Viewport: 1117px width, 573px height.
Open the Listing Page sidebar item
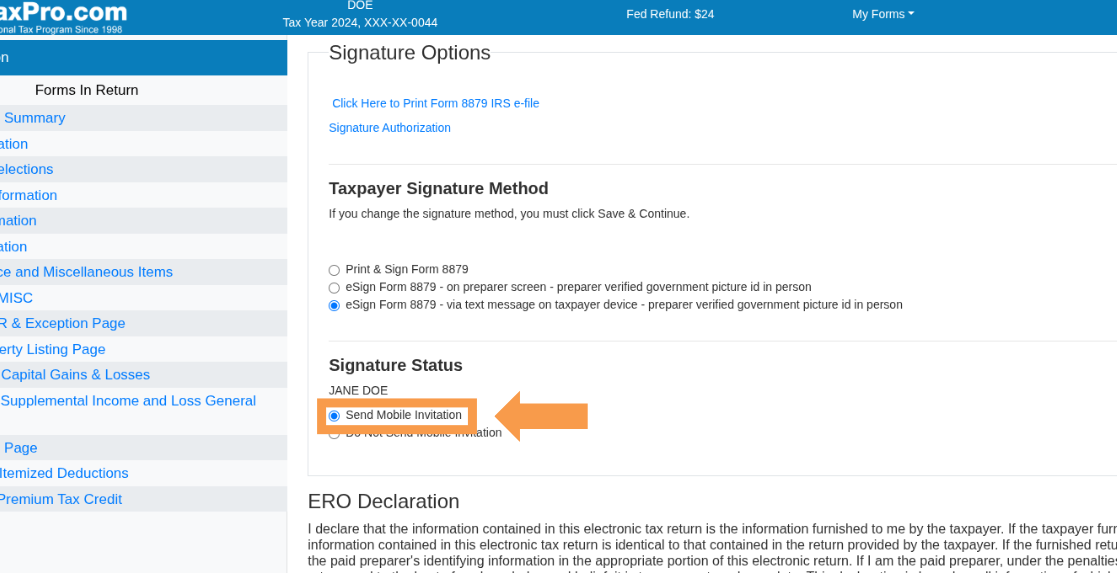pos(52,349)
